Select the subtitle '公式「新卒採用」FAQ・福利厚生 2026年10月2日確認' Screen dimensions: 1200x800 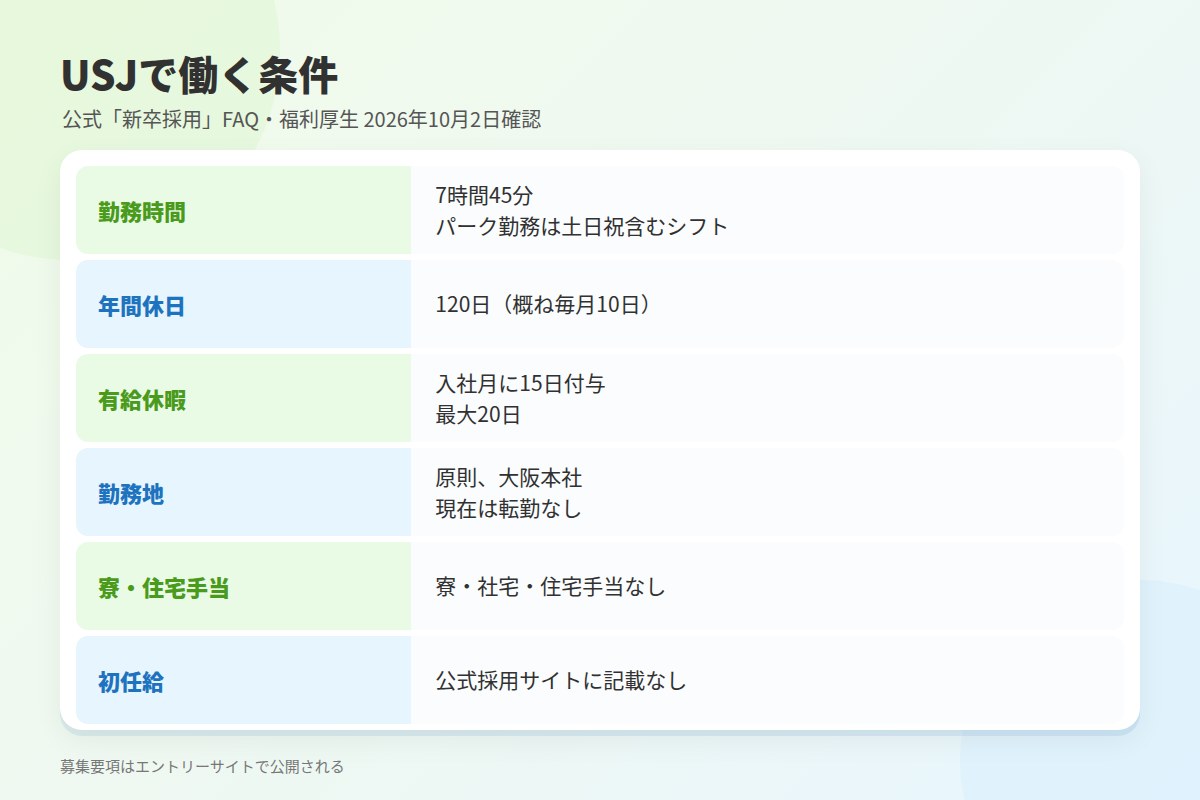301,120
